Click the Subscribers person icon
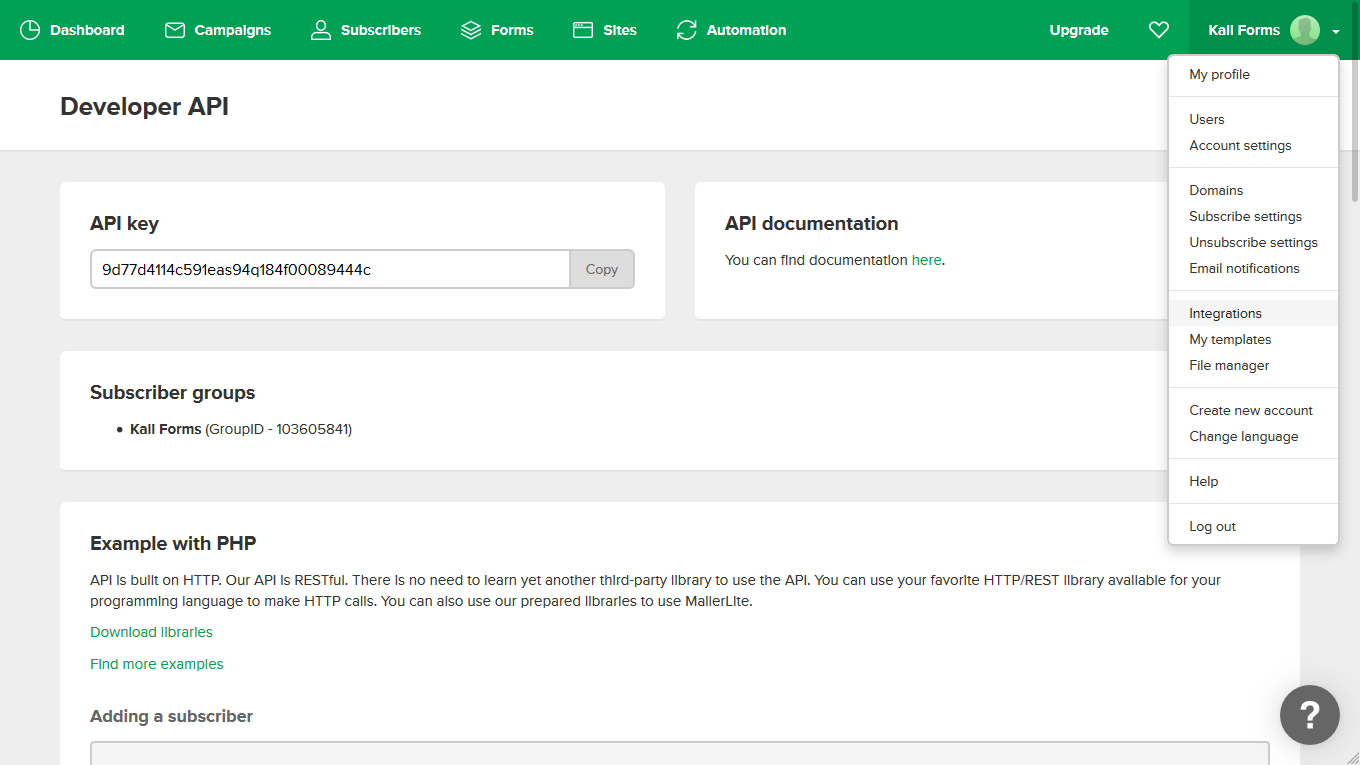The height and width of the screenshot is (765, 1360). 321,30
